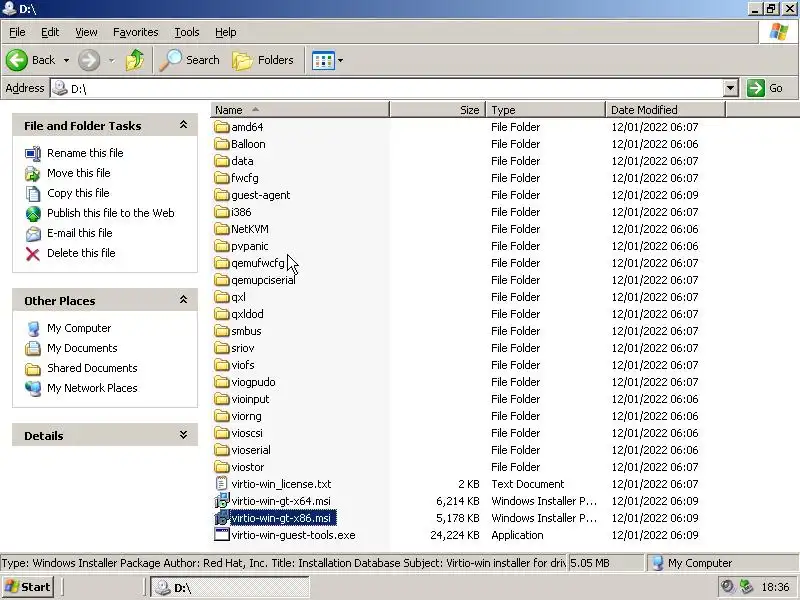Image resolution: width=800 pixels, height=600 pixels.
Task: Select virtio-win-guest-tools.exe application icon
Action: point(221,535)
